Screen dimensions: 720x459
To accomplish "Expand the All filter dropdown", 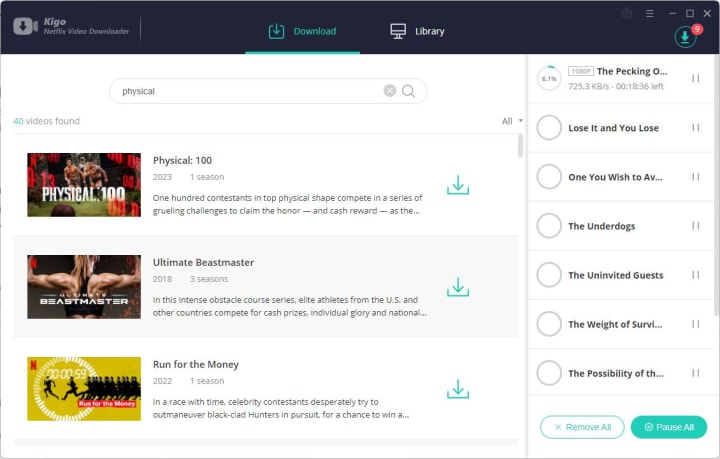I will point(512,121).
